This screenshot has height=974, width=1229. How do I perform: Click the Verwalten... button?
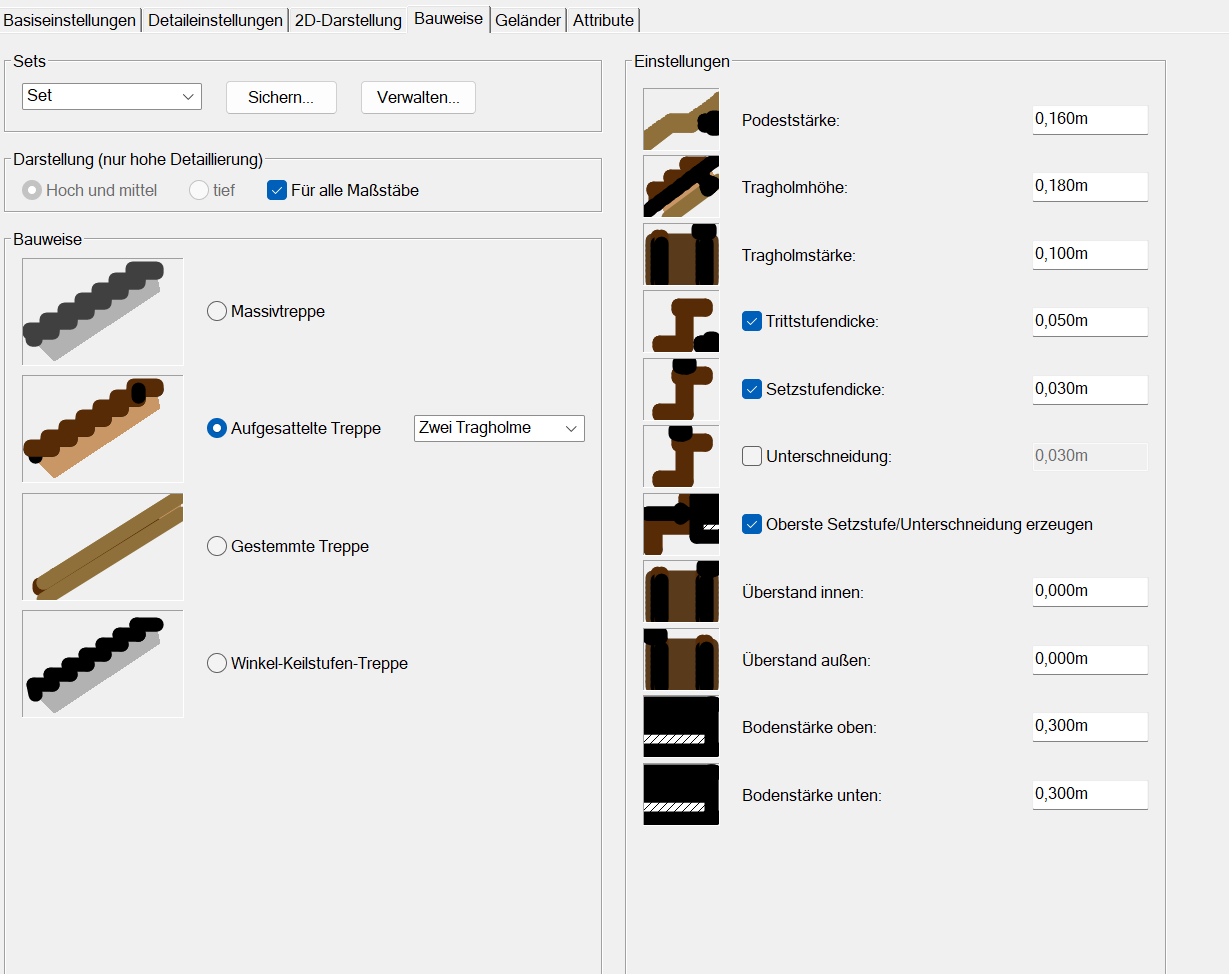(x=418, y=97)
